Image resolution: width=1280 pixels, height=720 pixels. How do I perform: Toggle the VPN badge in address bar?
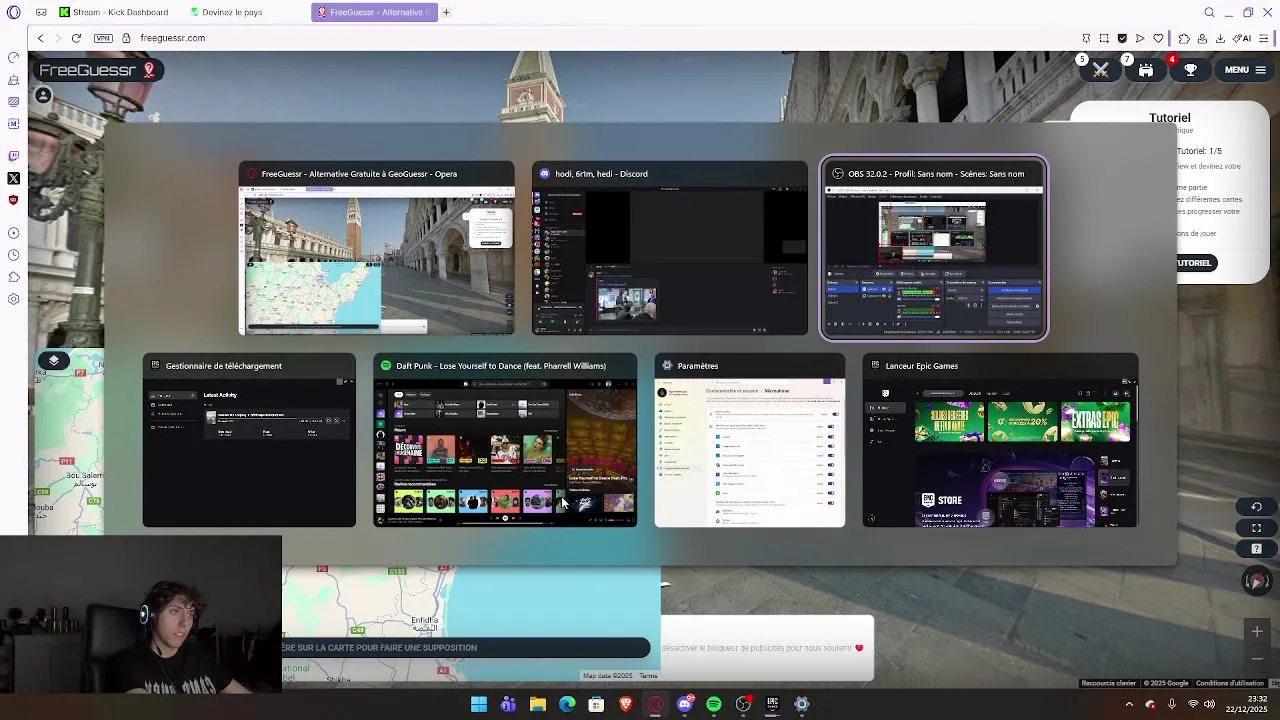[103, 38]
